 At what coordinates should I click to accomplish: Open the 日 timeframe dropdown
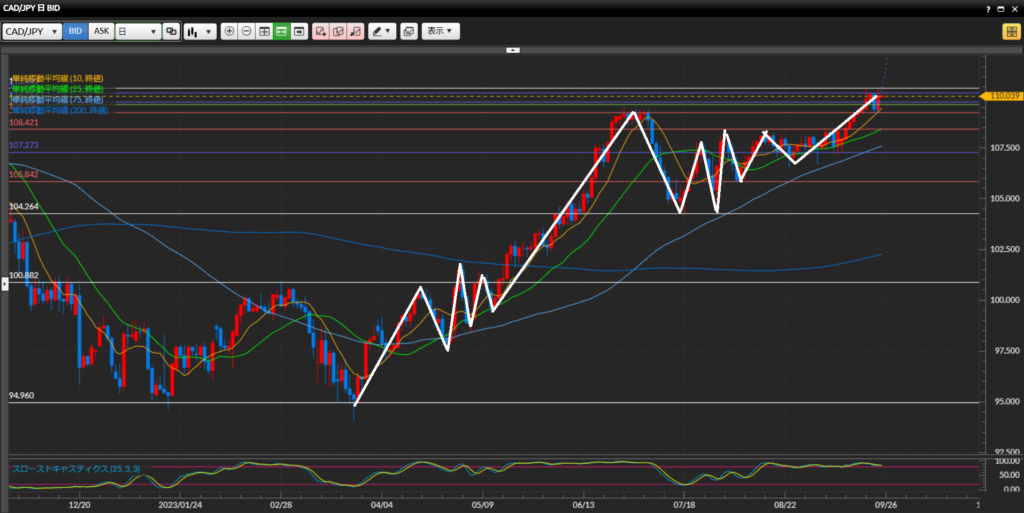point(138,31)
